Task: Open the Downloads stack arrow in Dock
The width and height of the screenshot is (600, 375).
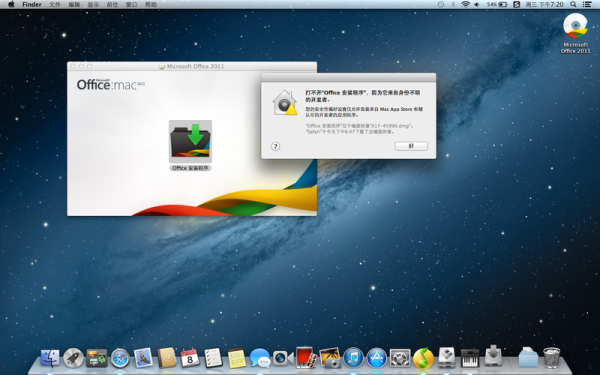Action: pyautogui.click(x=493, y=356)
